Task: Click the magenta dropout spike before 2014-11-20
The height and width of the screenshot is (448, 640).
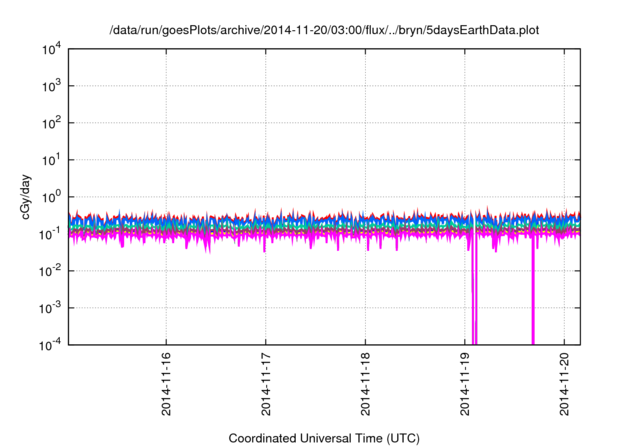Action: pos(533,290)
